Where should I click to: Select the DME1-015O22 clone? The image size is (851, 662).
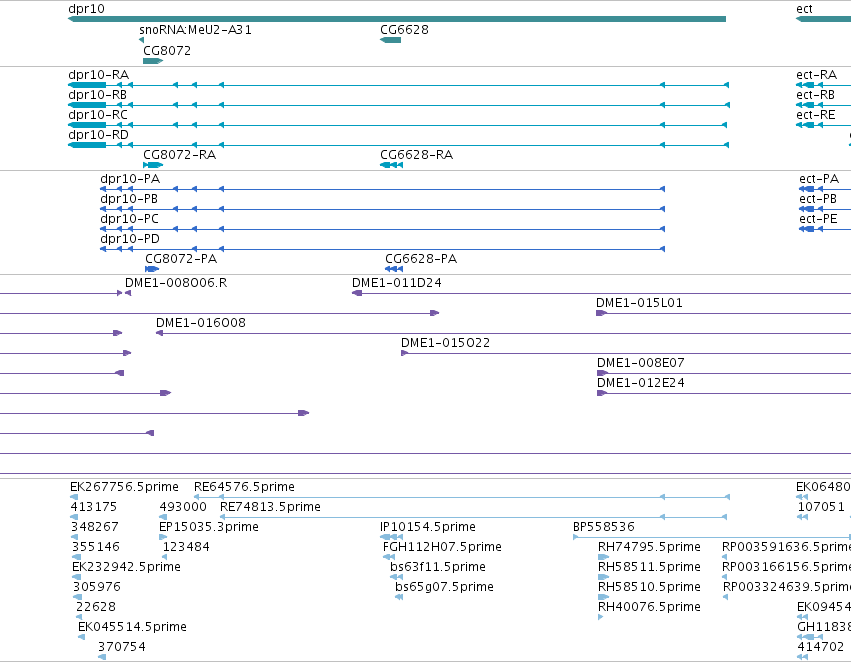tap(626, 353)
